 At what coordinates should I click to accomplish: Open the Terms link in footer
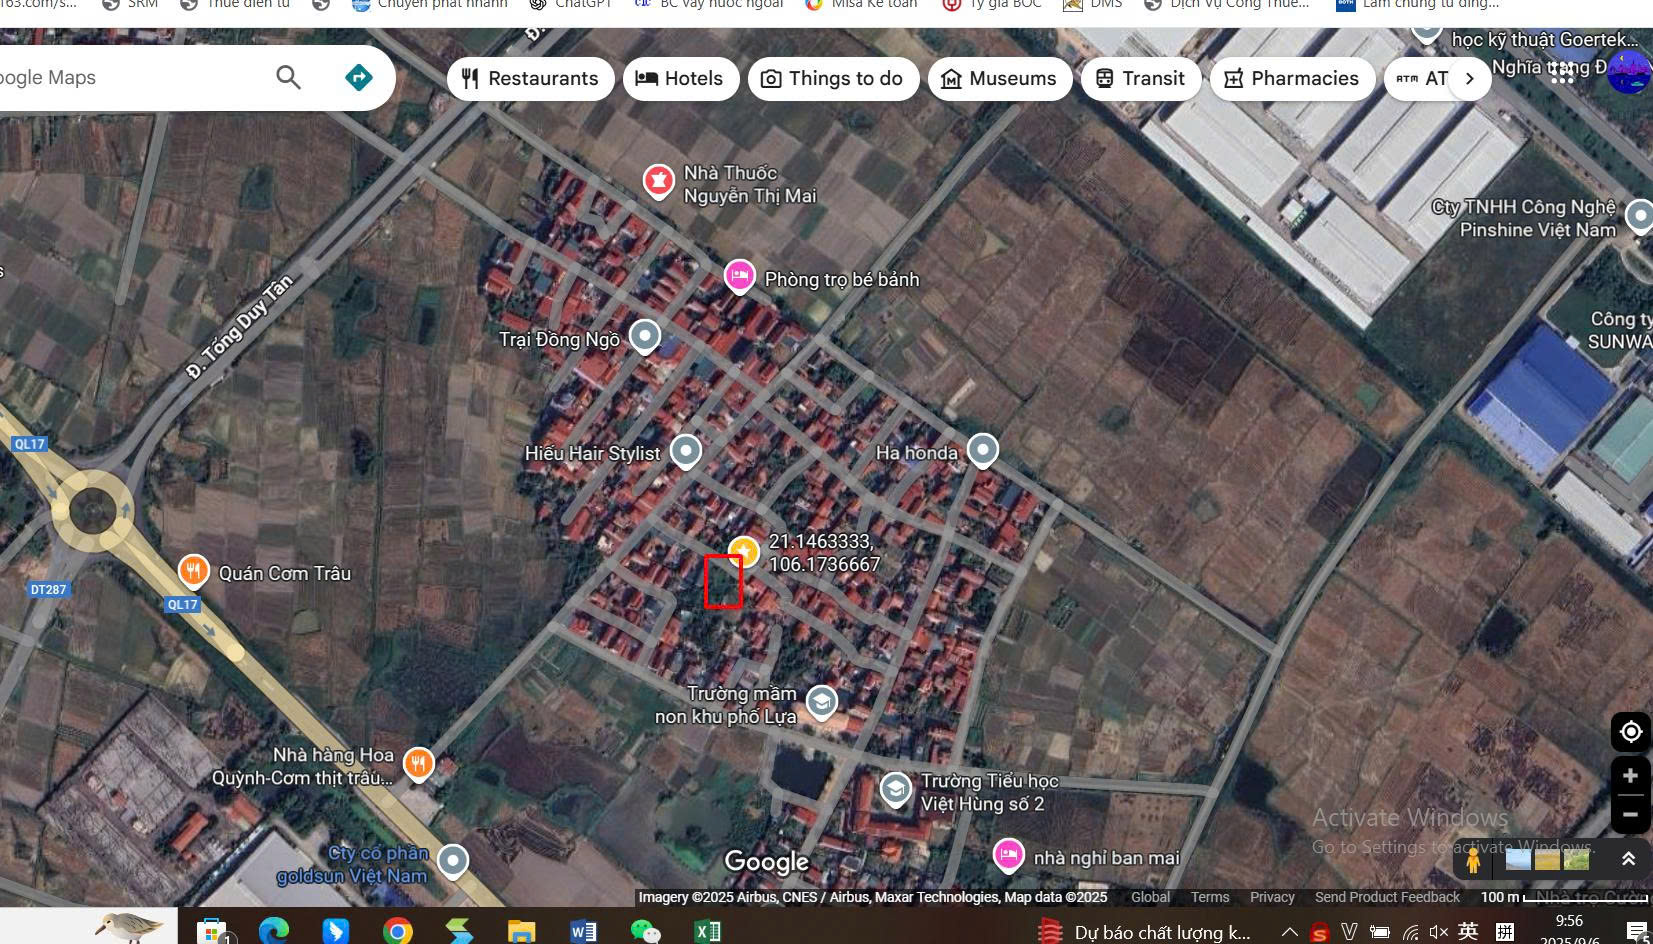point(1210,897)
